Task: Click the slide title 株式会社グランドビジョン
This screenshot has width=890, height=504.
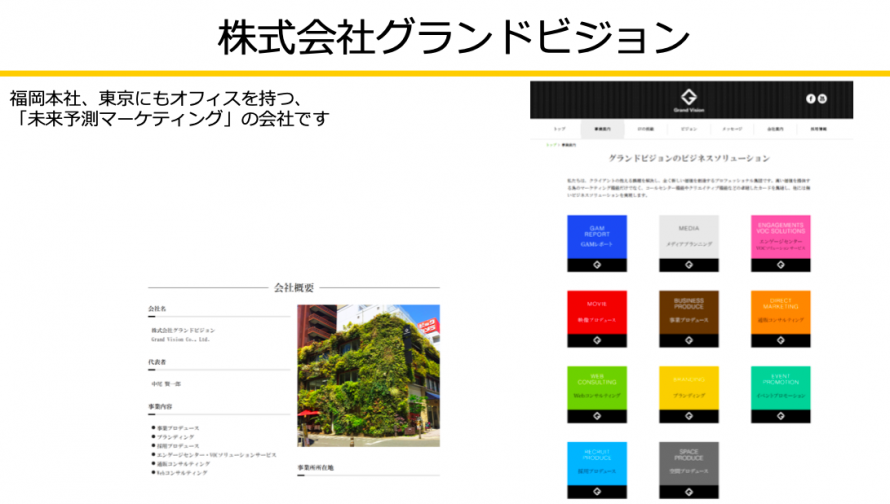Action: tap(454, 37)
